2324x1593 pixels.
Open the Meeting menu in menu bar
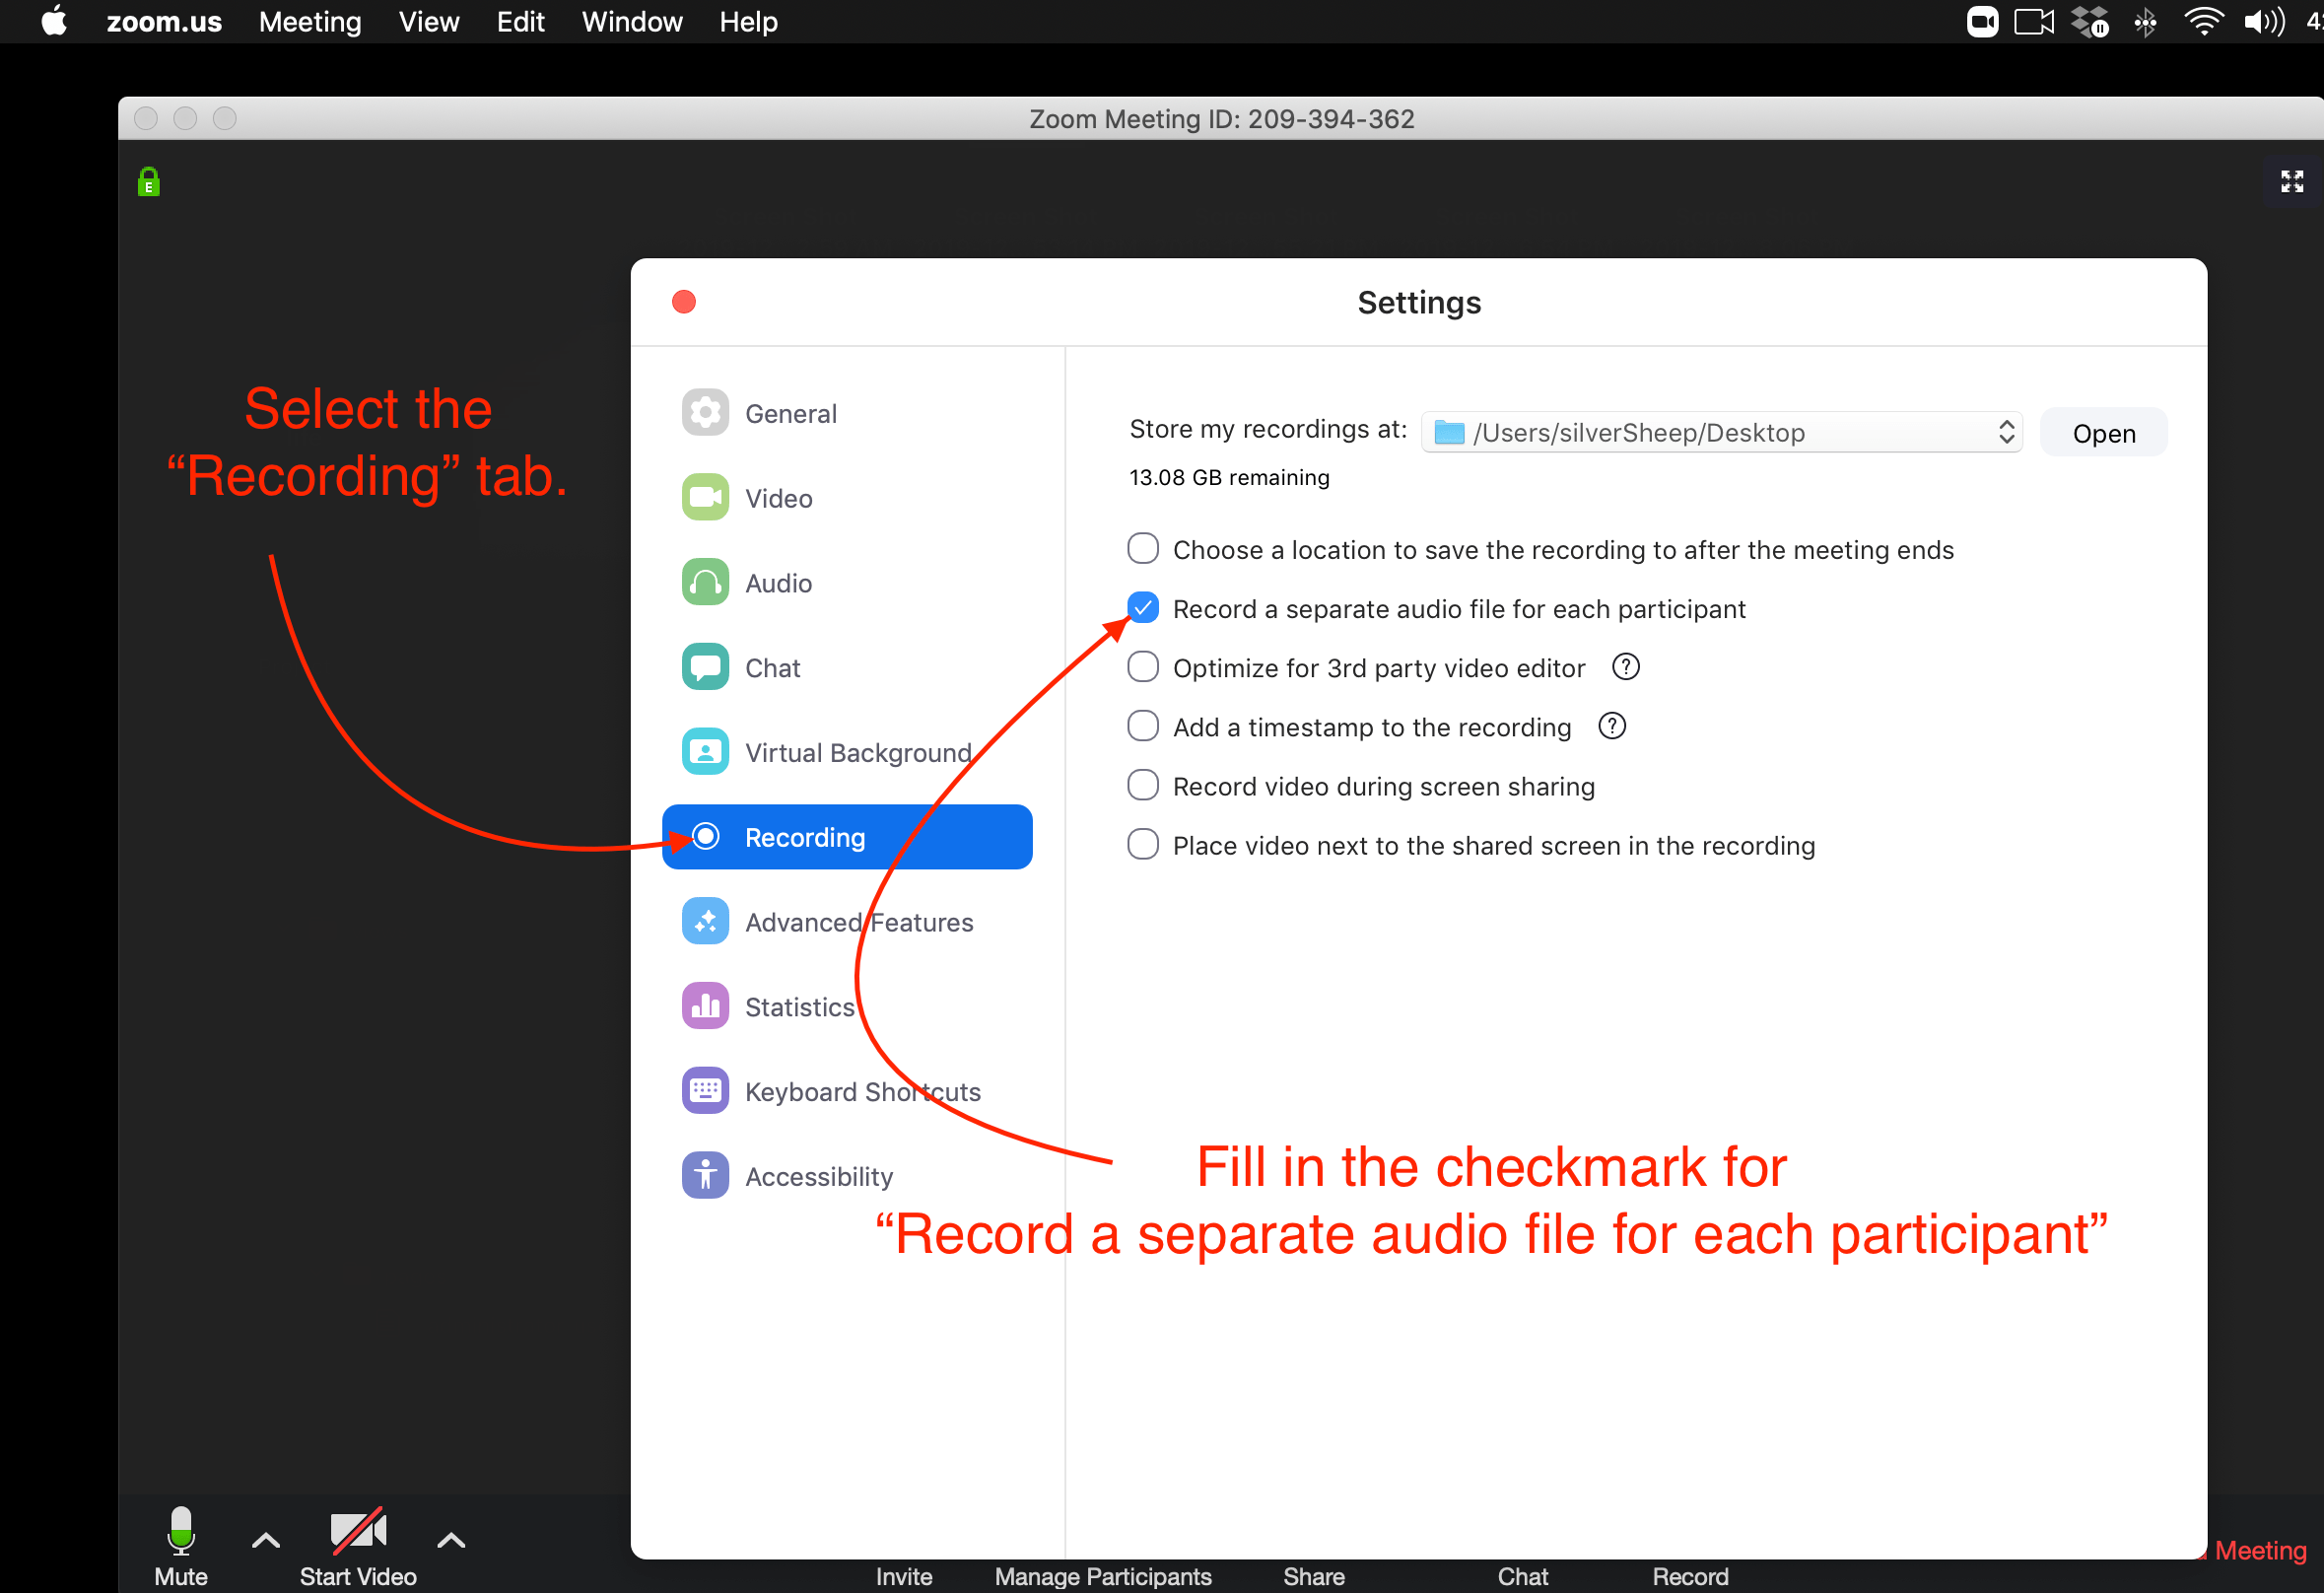(308, 21)
